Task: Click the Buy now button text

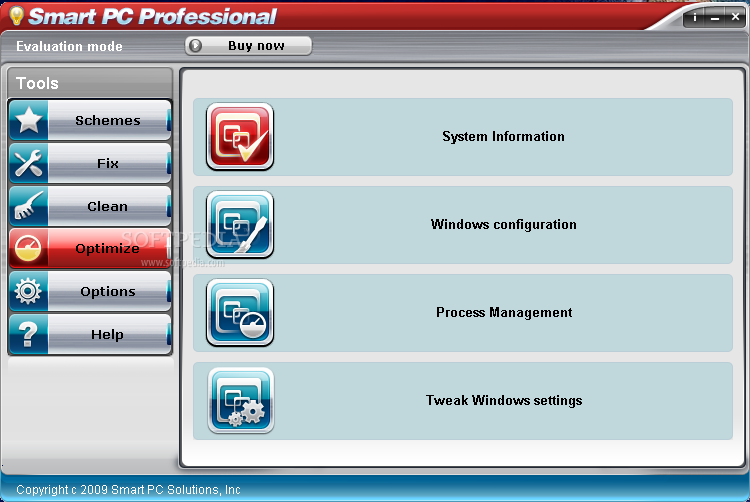Action: click(256, 46)
